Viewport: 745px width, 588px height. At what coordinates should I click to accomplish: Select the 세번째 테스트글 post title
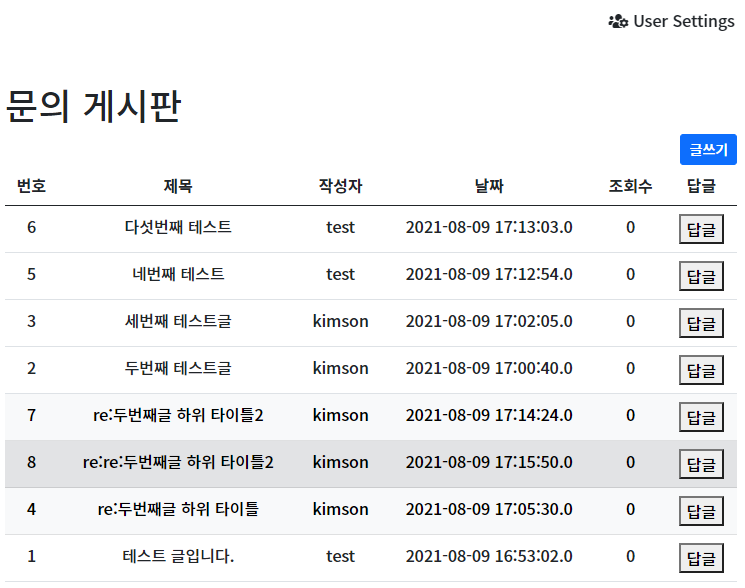coord(178,321)
